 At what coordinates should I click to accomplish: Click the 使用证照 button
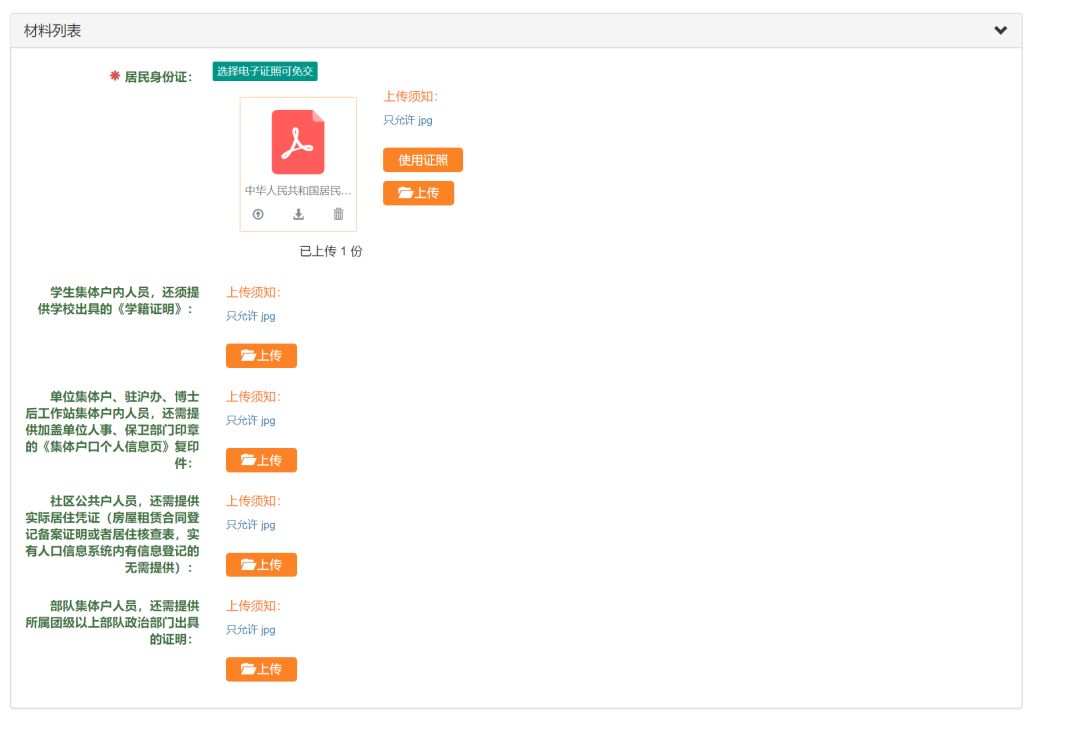(x=422, y=160)
